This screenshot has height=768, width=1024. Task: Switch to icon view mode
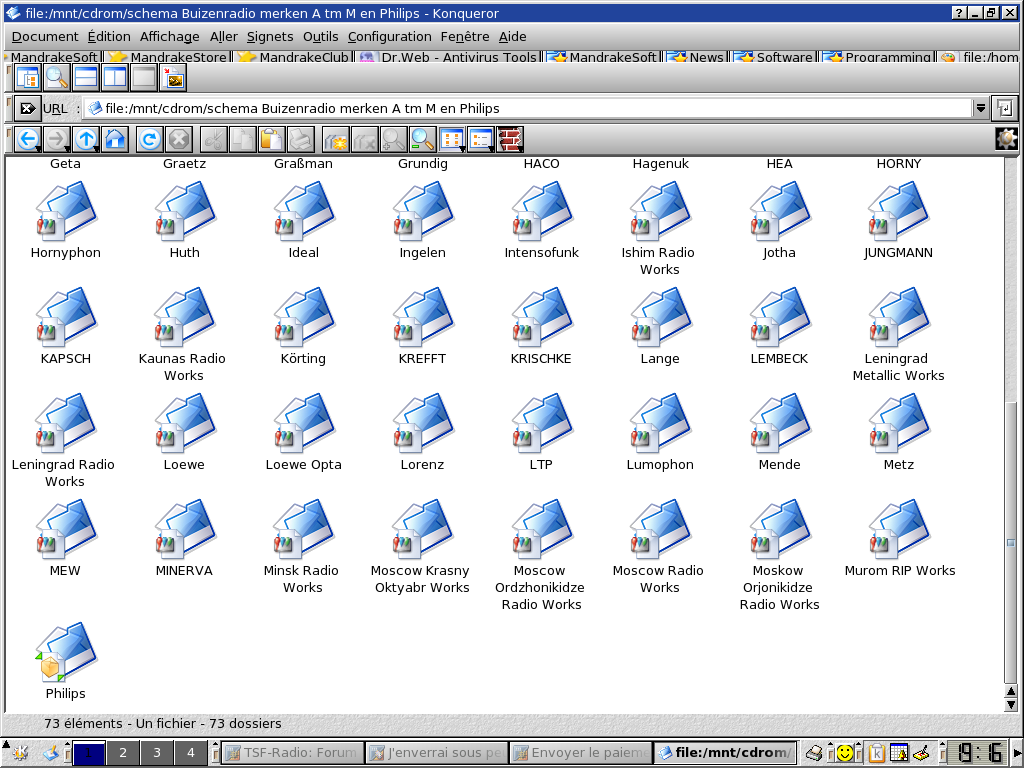coord(452,139)
